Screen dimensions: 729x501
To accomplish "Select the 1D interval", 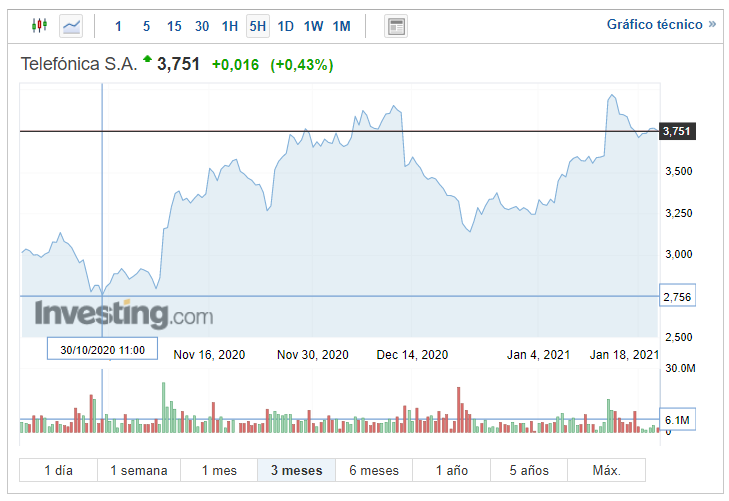I will click(286, 26).
